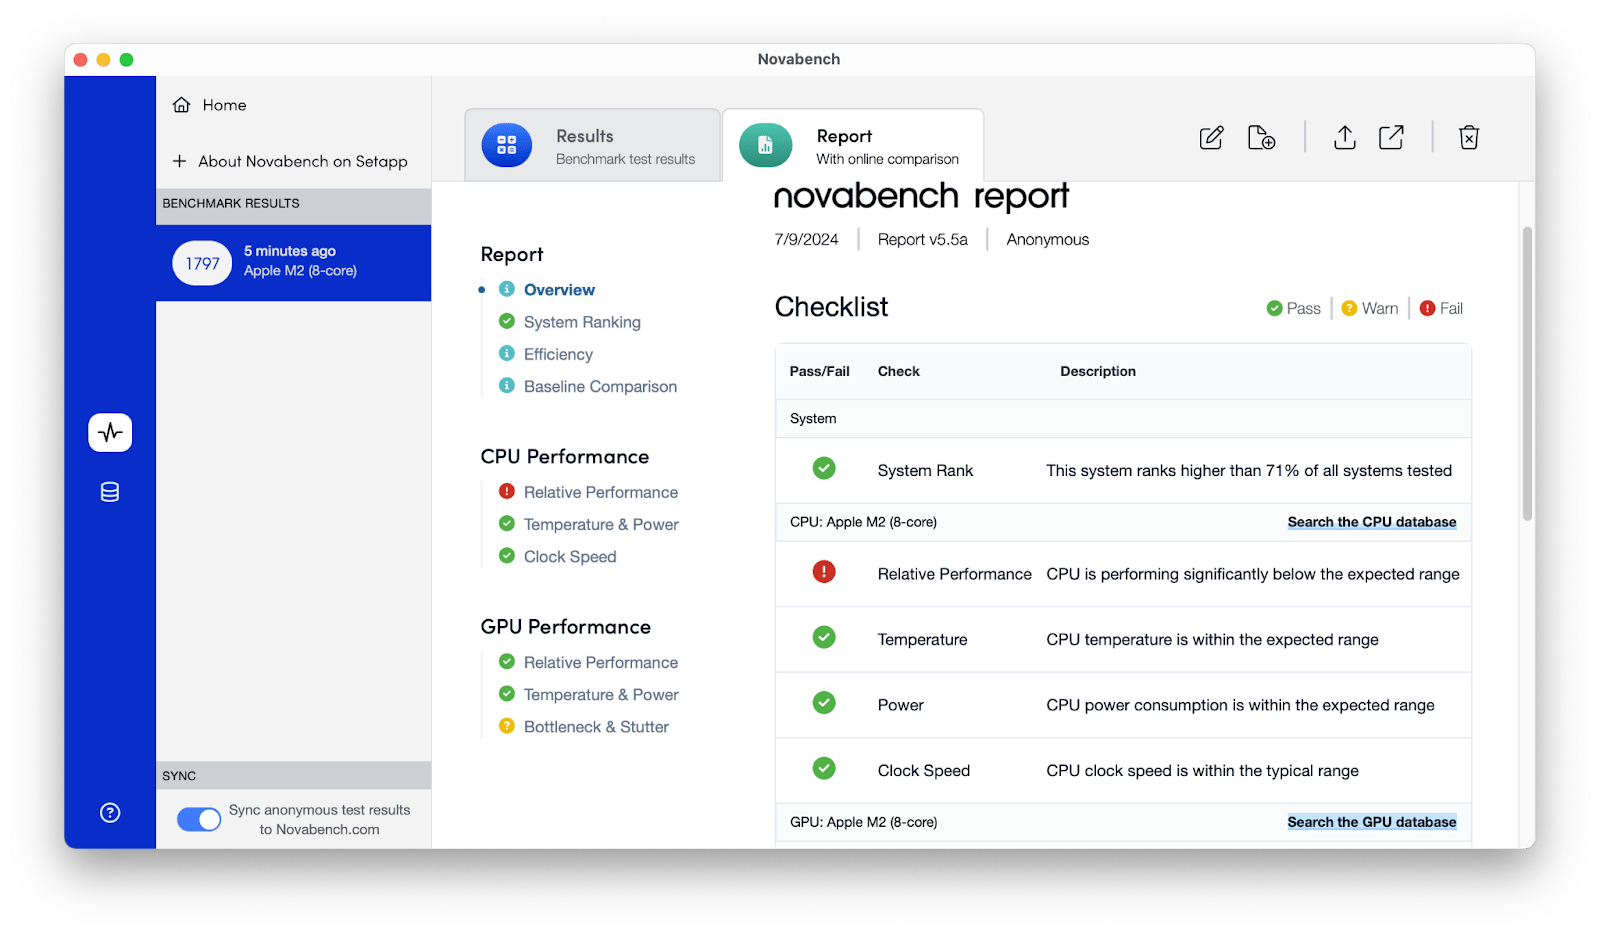Open GPU Temperature & Power section
This screenshot has width=1600, height=934.
(x=601, y=694)
